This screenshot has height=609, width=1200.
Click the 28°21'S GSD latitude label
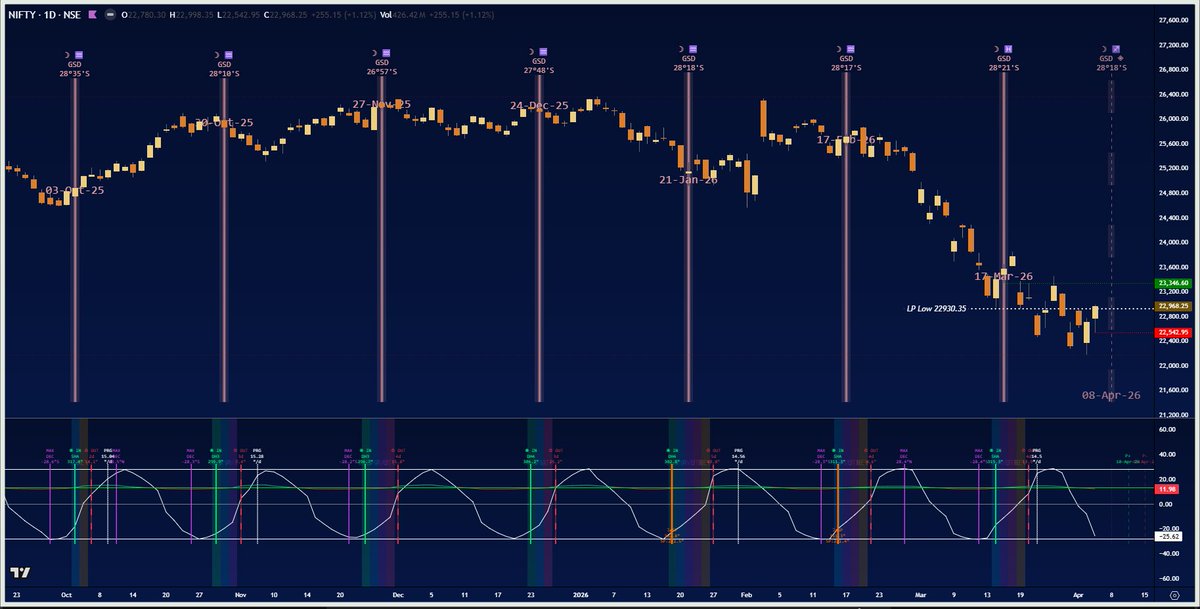(x=1003, y=68)
